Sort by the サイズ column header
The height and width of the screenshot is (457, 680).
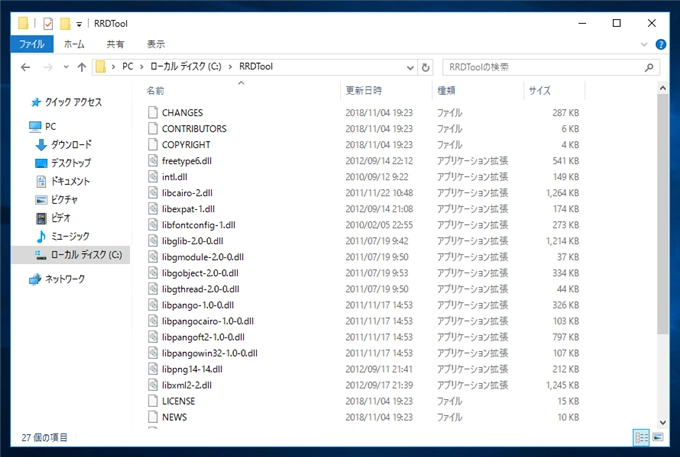(x=539, y=91)
